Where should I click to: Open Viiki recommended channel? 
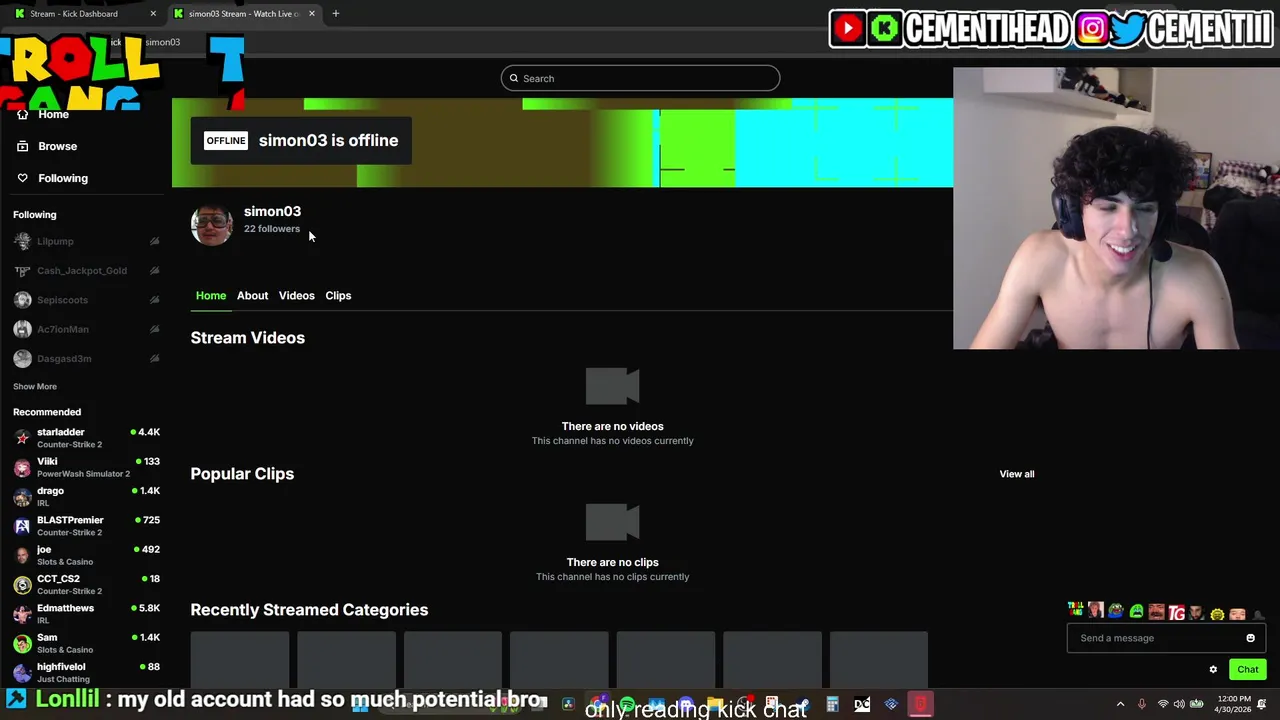pos(86,467)
